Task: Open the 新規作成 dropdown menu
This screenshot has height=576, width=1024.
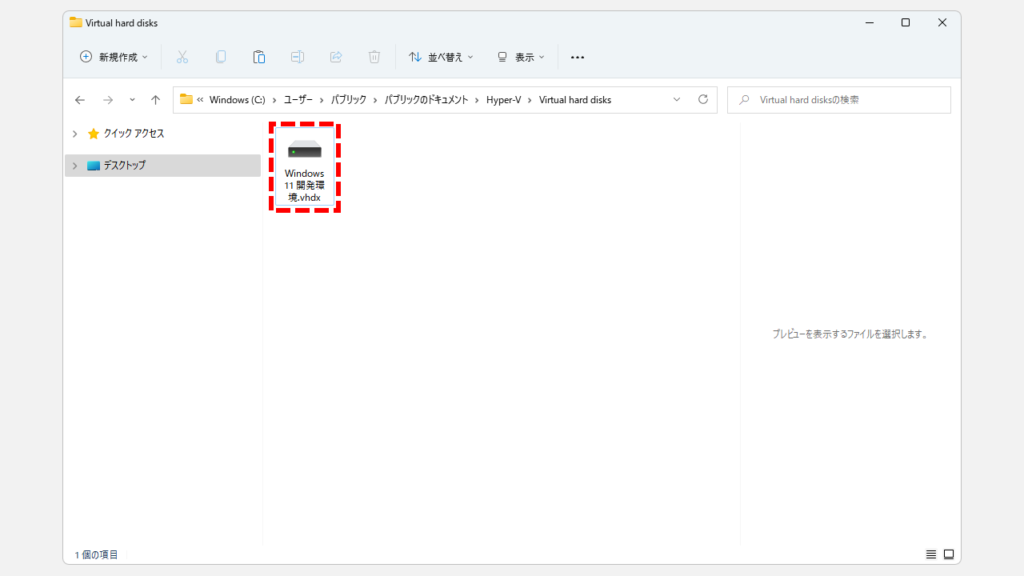Action: pyautogui.click(x=113, y=57)
